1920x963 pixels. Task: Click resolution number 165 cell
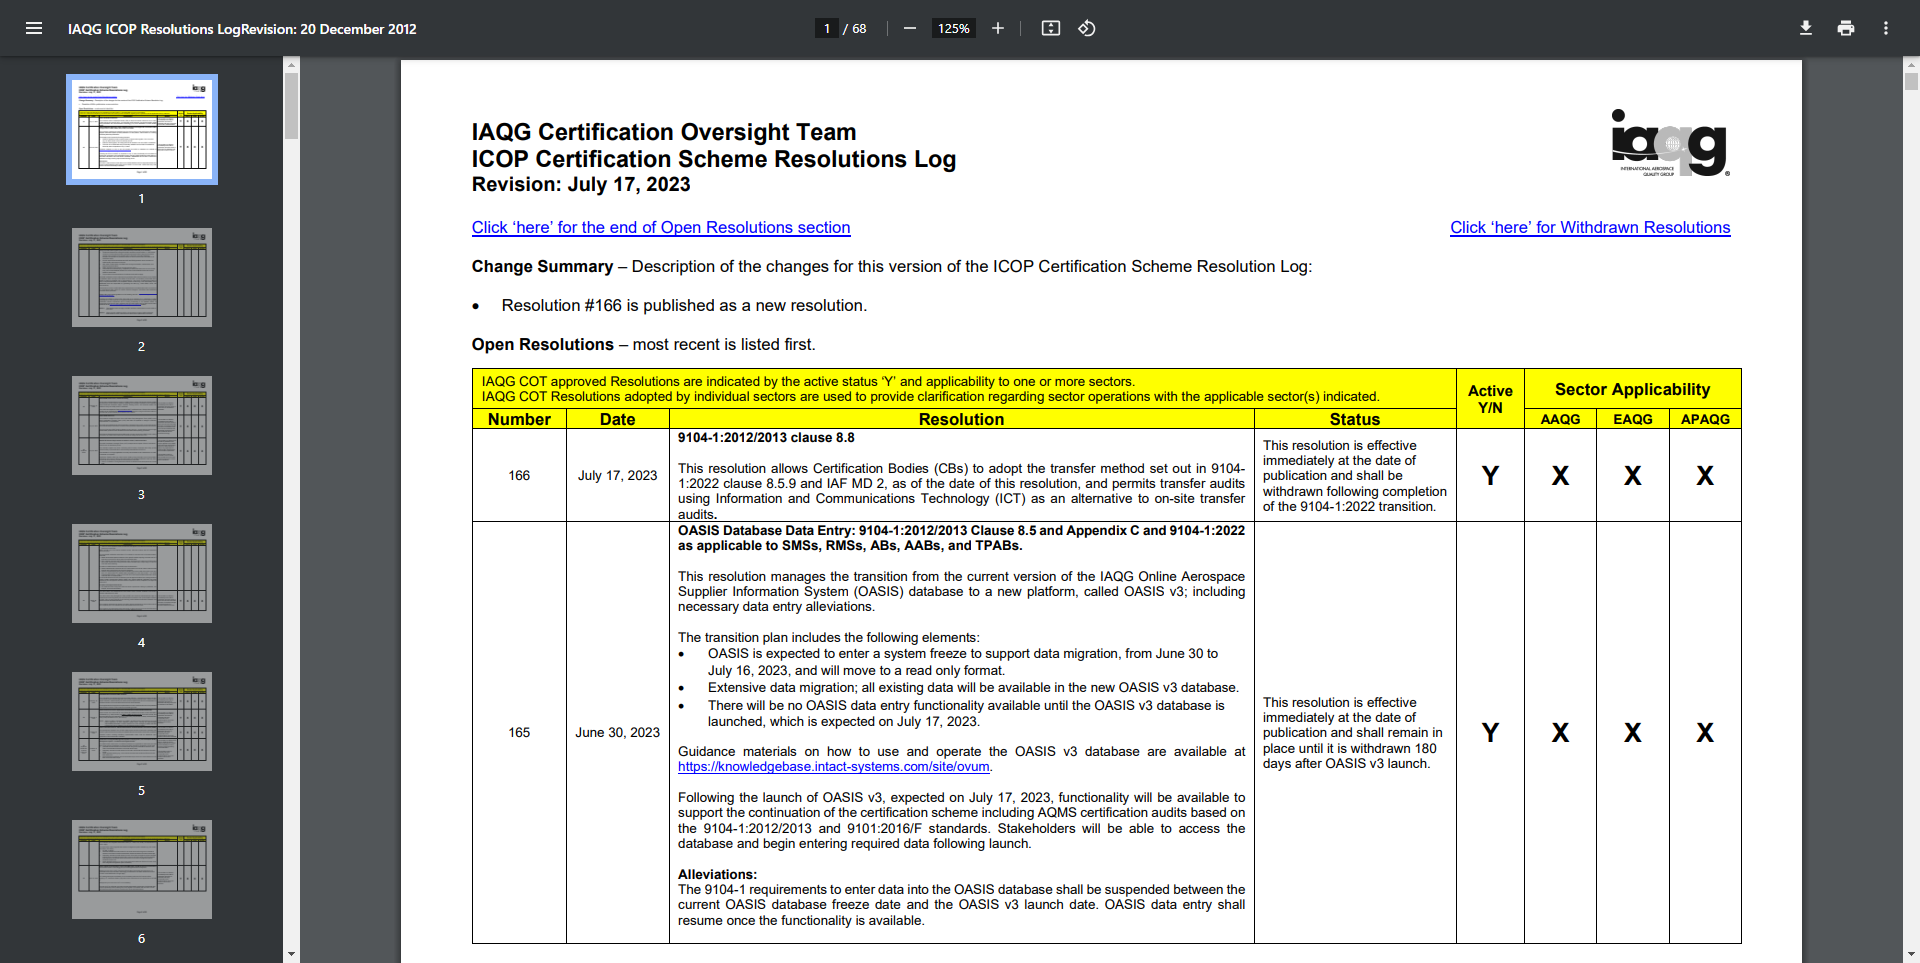(519, 732)
